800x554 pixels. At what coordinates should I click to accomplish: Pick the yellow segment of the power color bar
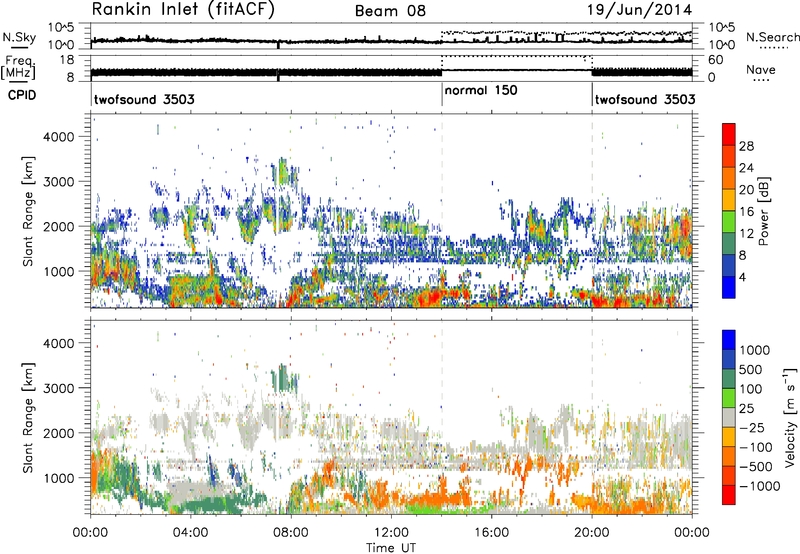point(729,201)
